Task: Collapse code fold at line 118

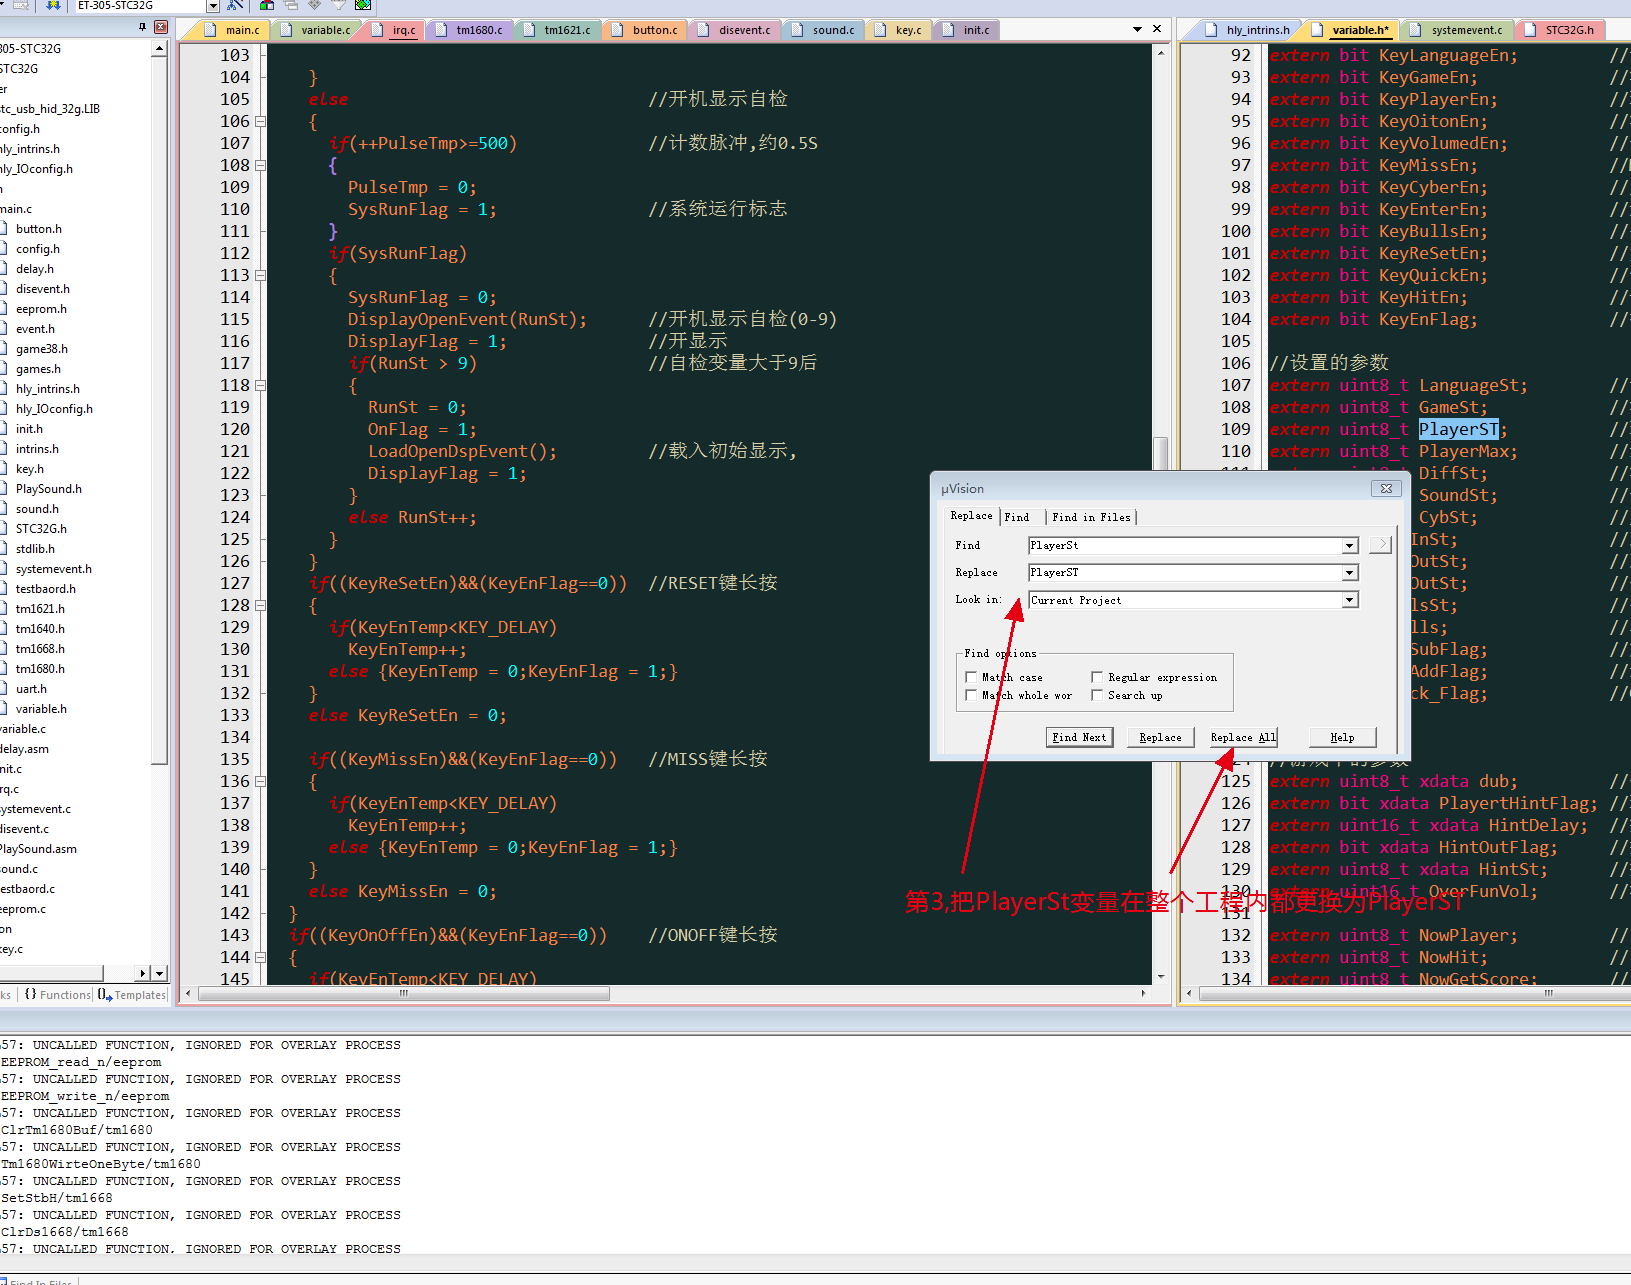Action: [x=260, y=385]
